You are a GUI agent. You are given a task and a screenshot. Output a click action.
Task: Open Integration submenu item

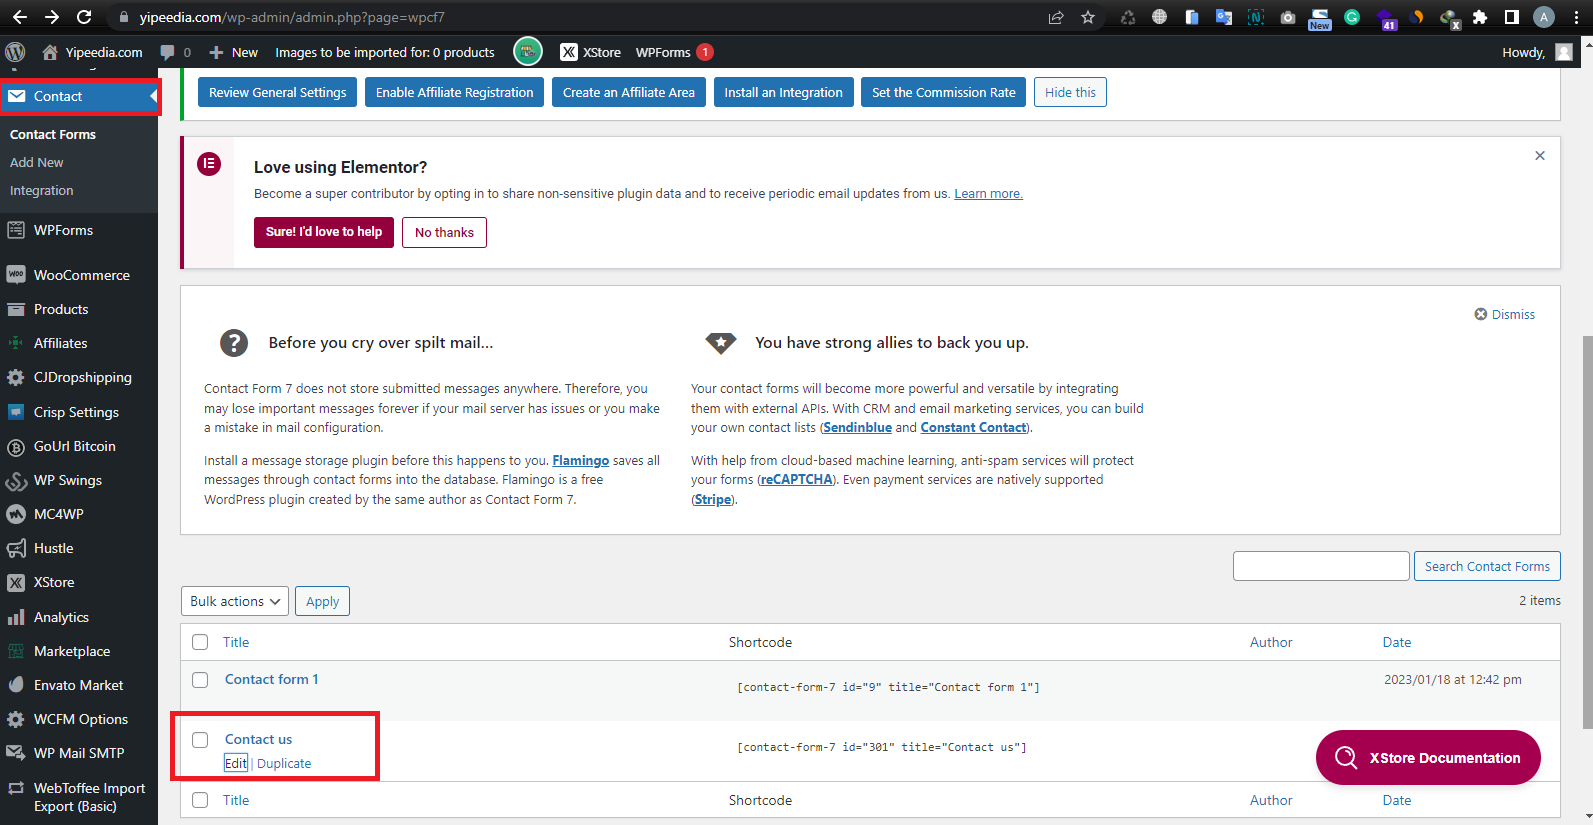(42, 190)
